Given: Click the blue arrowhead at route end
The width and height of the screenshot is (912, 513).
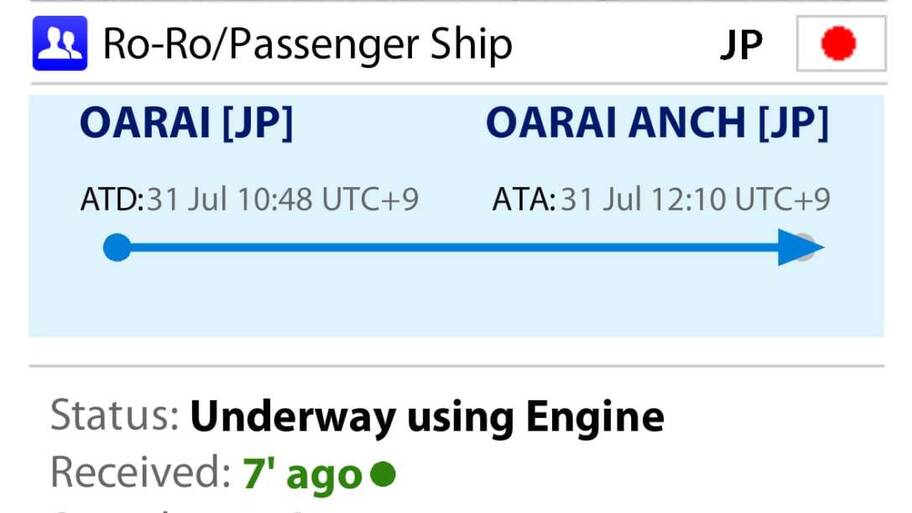Looking at the screenshot, I should tap(801, 247).
